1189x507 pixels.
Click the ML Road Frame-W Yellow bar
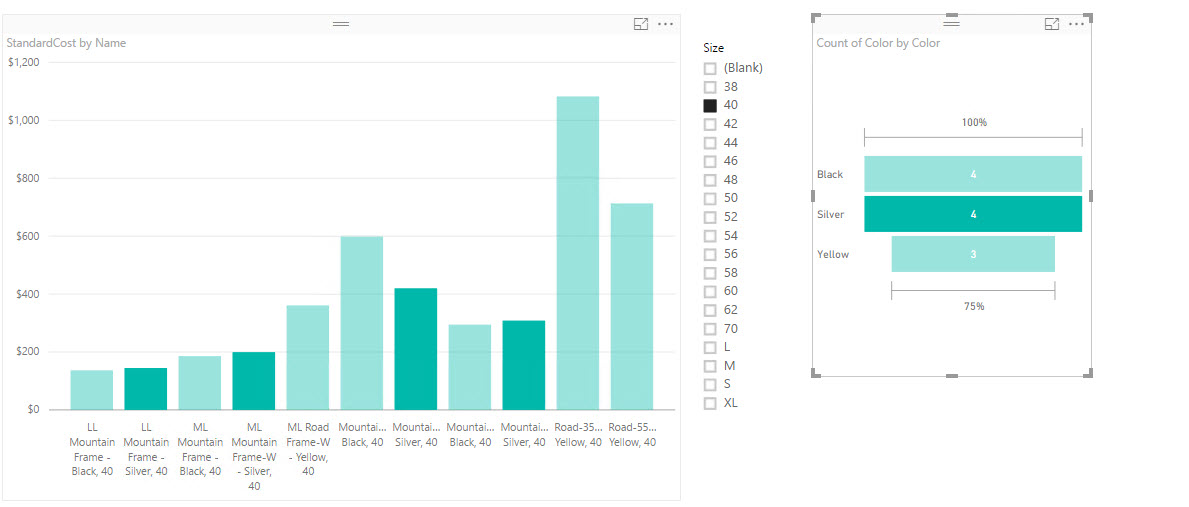307,357
